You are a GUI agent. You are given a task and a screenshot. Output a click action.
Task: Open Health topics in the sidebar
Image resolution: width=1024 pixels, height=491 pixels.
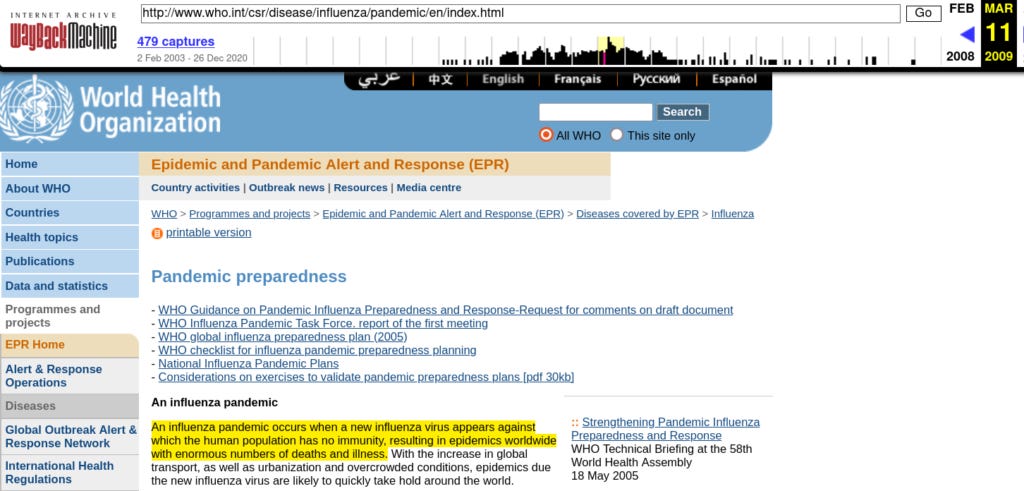69,237
